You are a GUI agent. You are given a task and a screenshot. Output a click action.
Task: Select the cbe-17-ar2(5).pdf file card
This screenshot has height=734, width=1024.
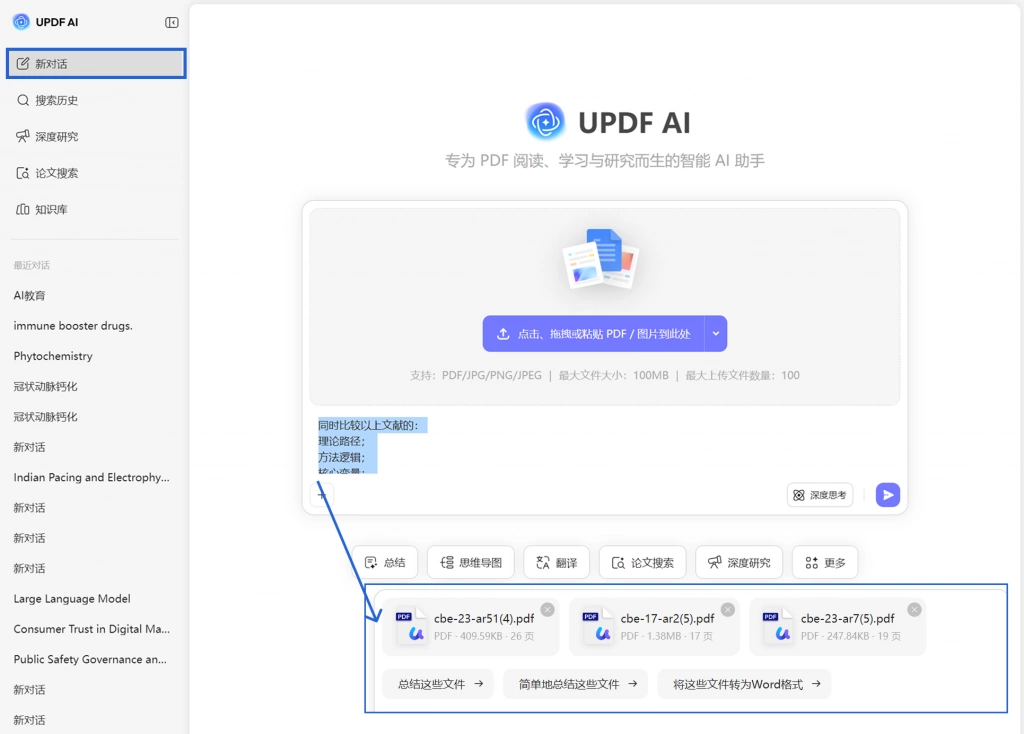pos(654,626)
